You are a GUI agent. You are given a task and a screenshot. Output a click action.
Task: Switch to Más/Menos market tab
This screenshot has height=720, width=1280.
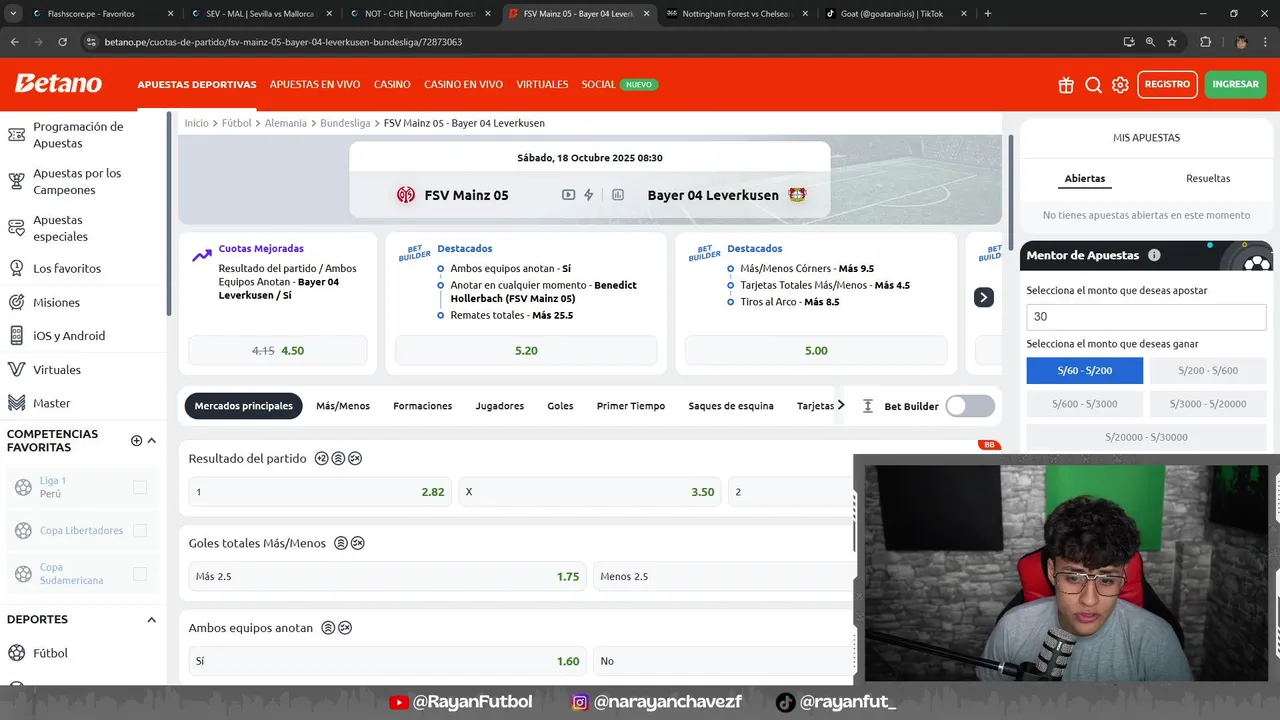(343, 406)
